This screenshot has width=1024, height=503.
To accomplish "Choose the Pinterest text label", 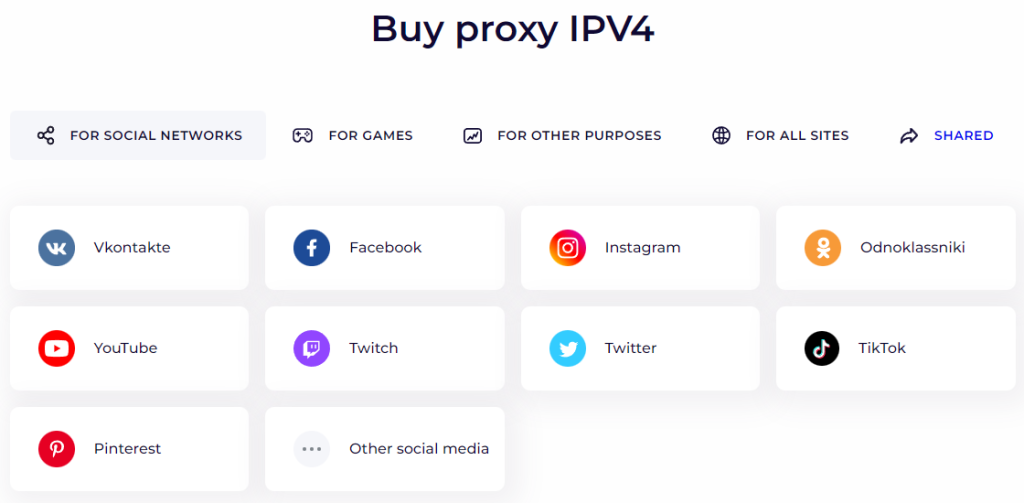I will point(127,449).
